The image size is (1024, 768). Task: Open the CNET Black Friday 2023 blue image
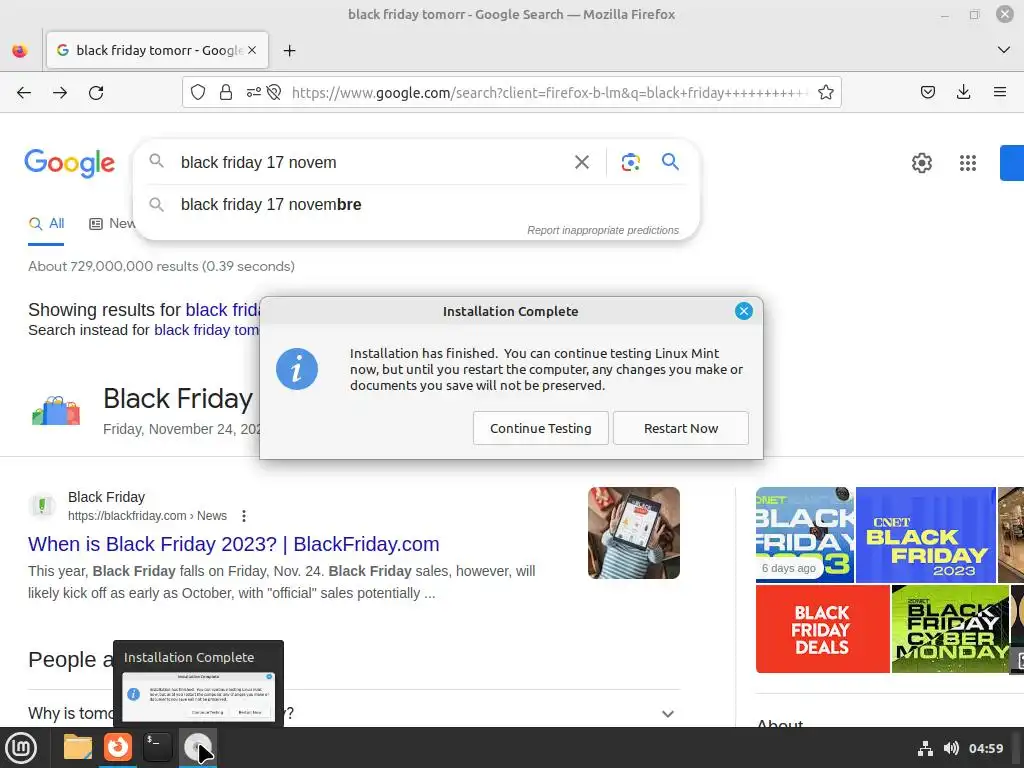pyautogui.click(x=925, y=534)
